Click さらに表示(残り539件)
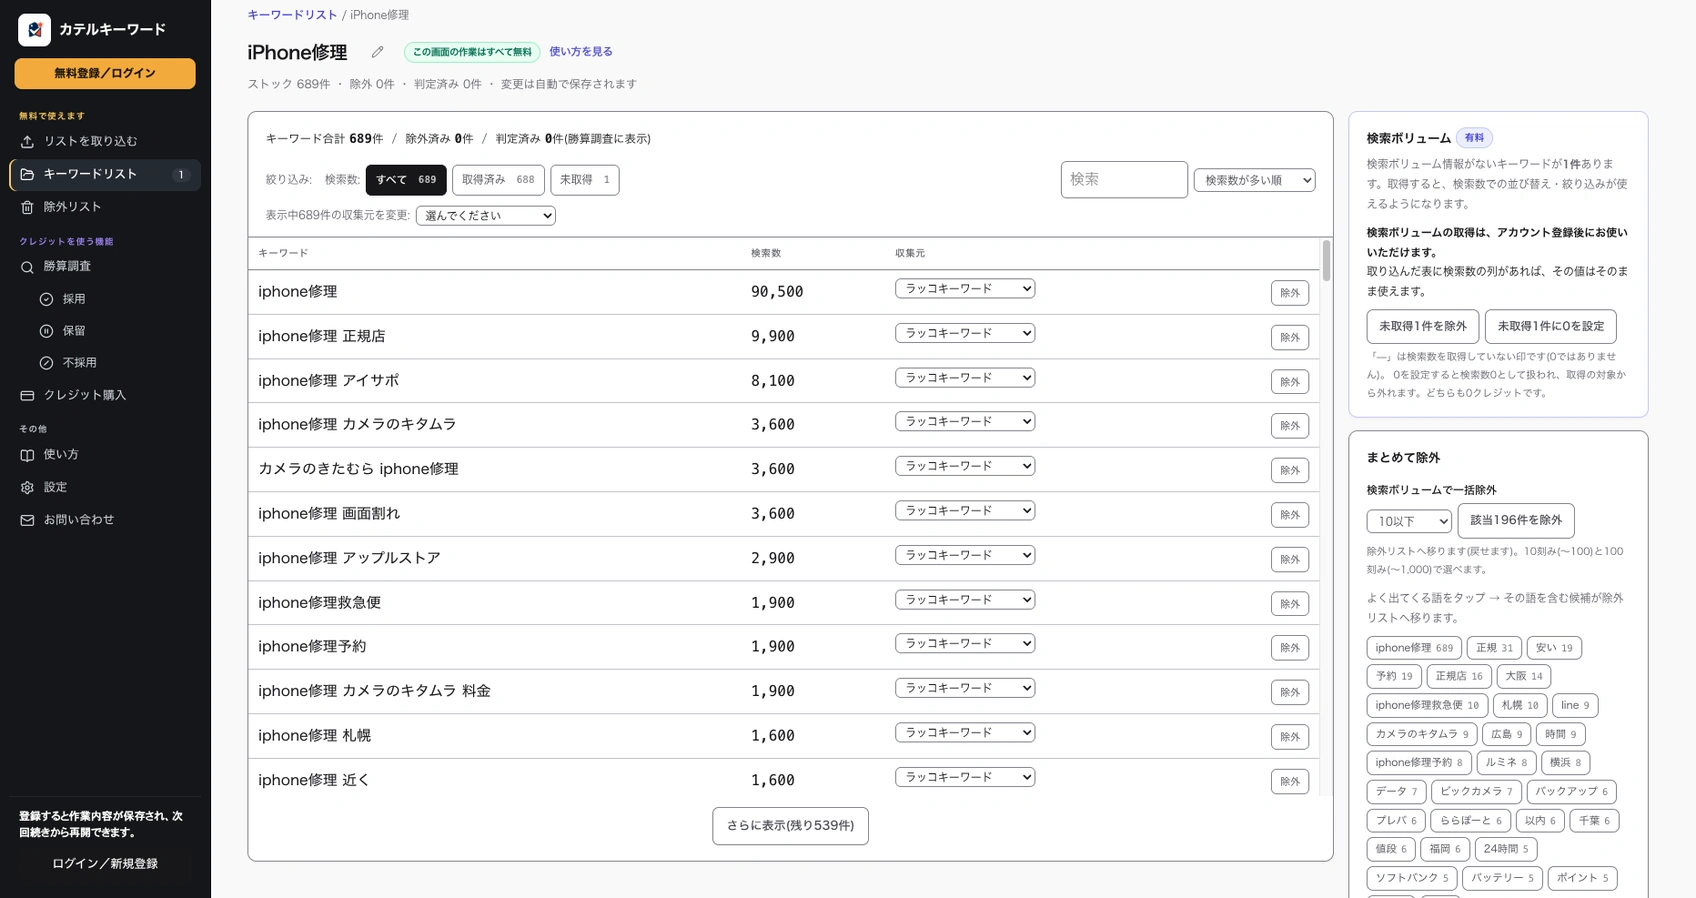Viewport: 1696px width, 898px height. point(790,826)
